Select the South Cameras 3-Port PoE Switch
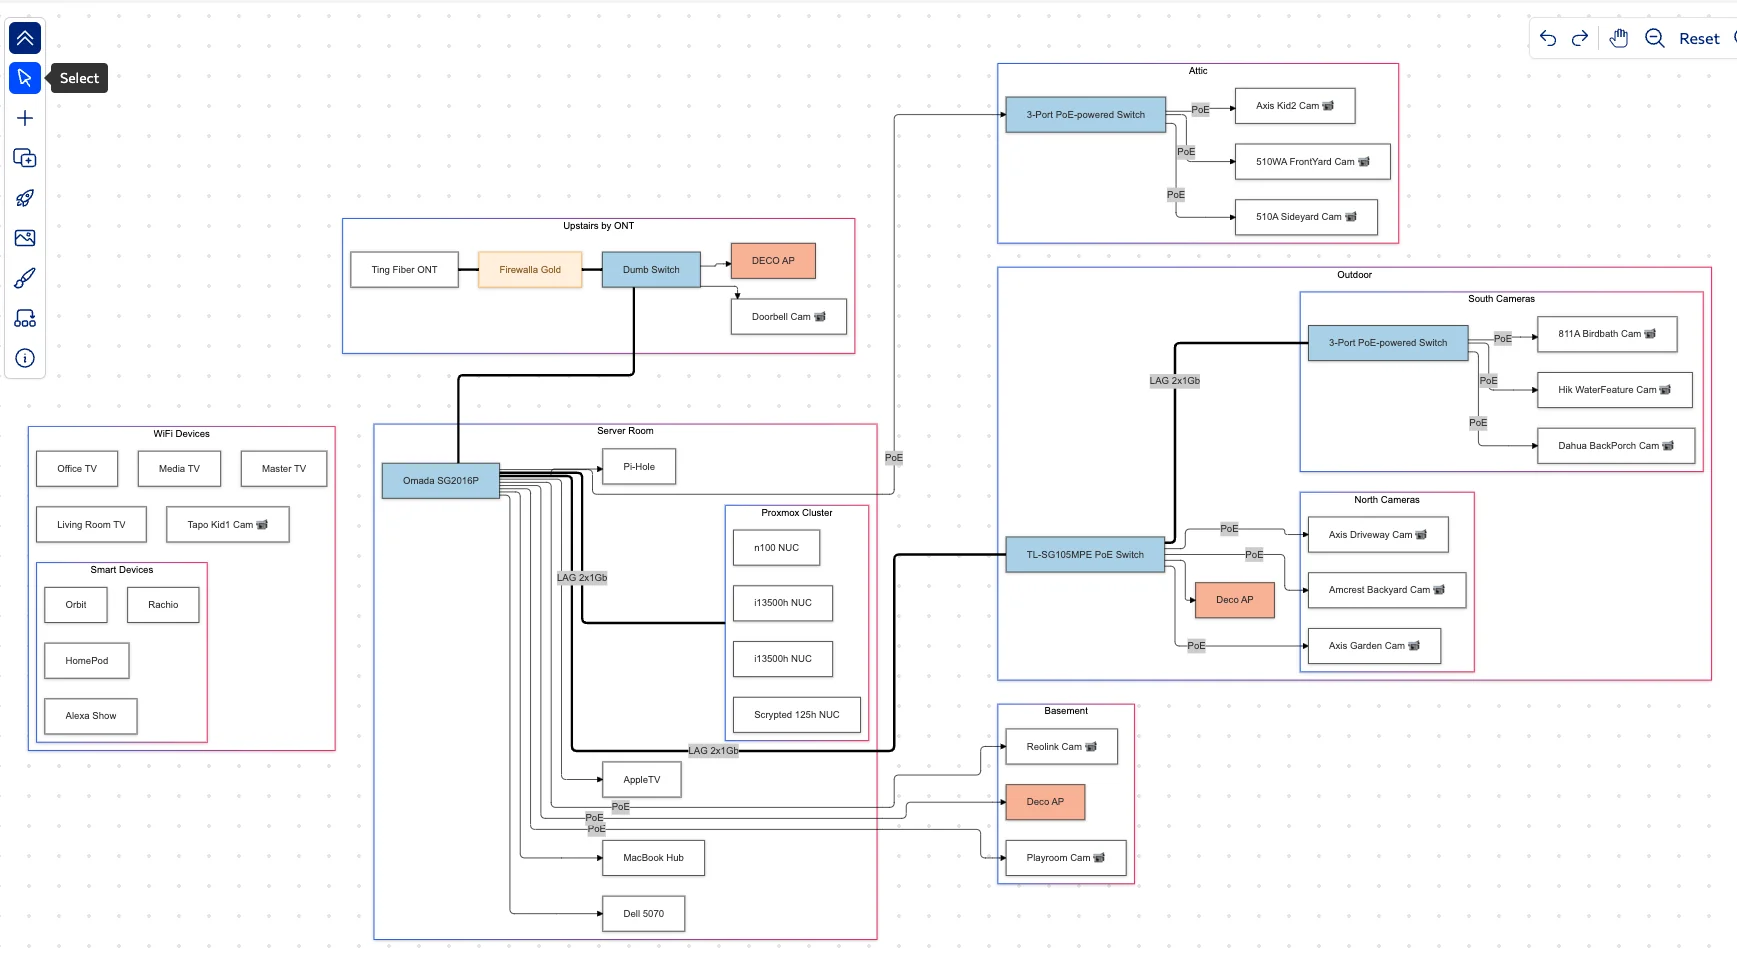The height and width of the screenshot is (961, 1737). point(1388,343)
